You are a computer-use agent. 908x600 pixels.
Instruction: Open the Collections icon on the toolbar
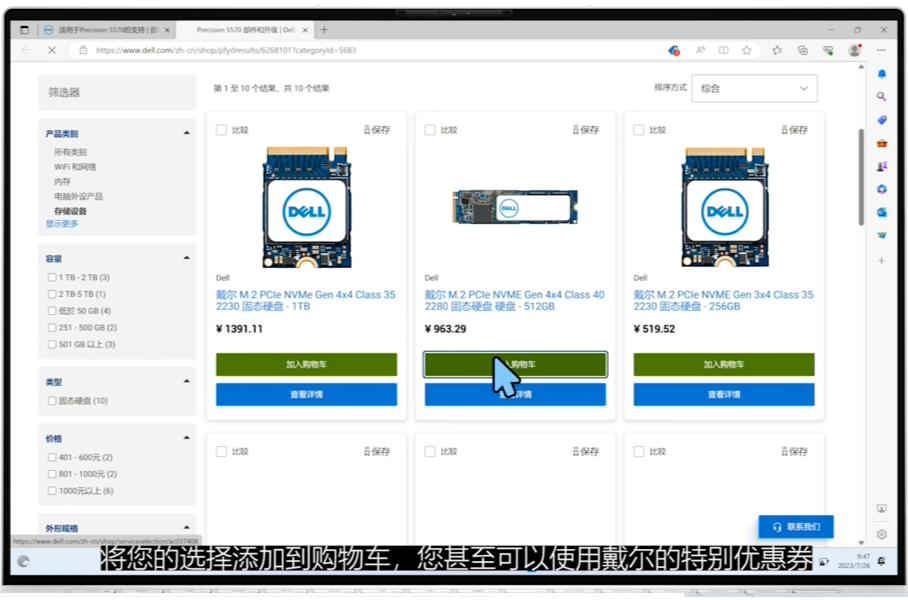tap(776, 49)
